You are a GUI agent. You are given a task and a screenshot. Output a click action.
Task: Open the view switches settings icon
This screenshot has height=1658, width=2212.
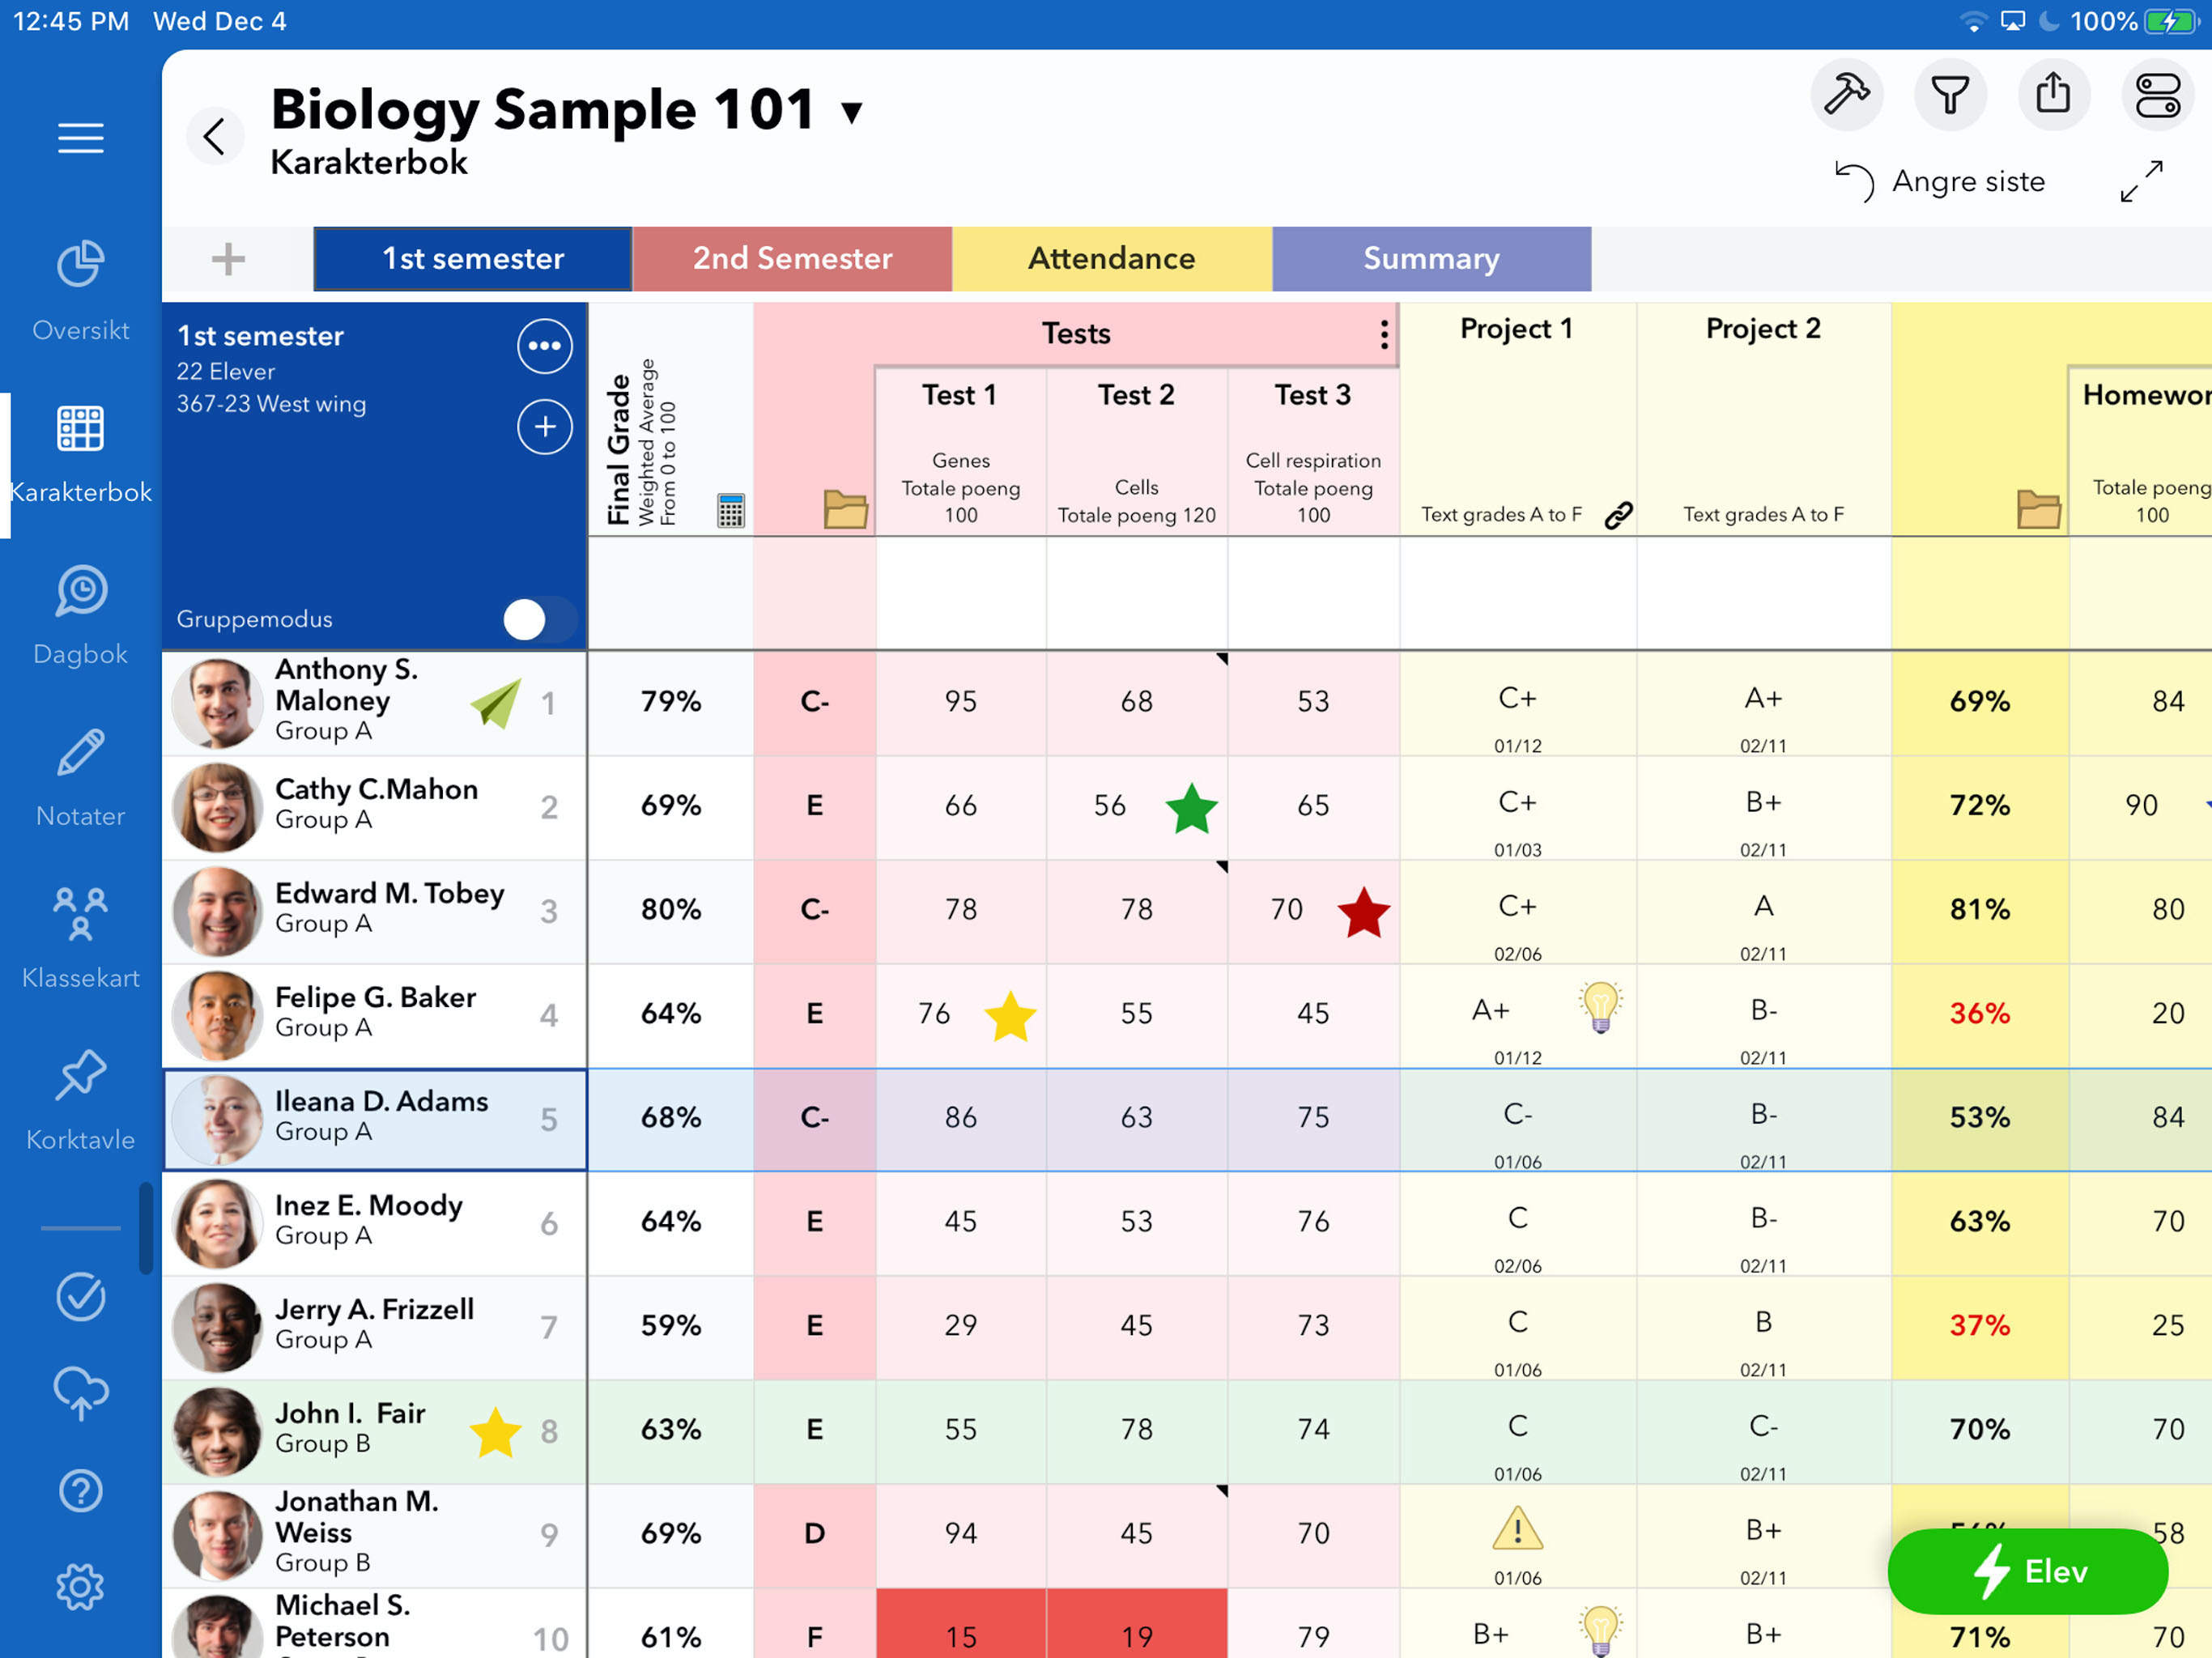2157,95
